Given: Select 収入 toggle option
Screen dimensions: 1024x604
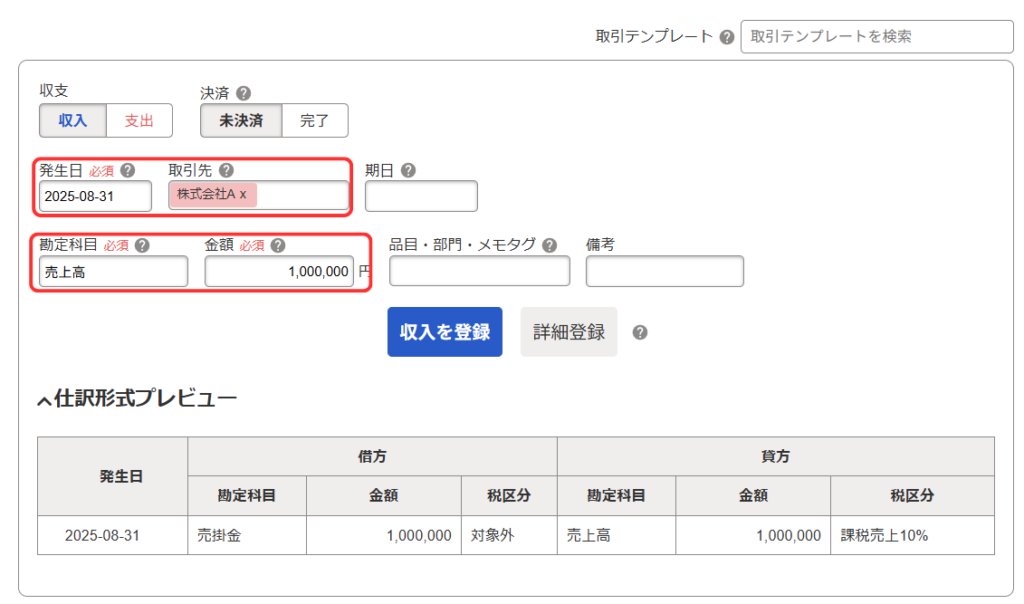Looking at the screenshot, I should (x=73, y=121).
